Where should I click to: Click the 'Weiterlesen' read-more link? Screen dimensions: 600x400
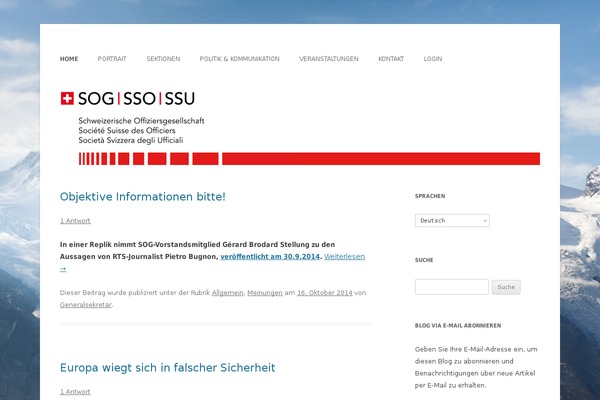point(344,256)
